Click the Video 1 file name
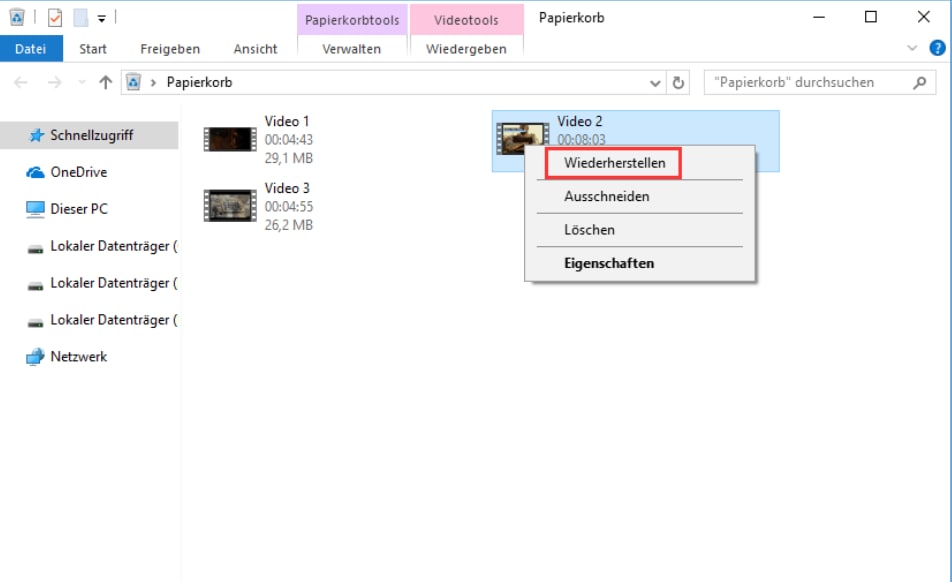 click(287, 121)
